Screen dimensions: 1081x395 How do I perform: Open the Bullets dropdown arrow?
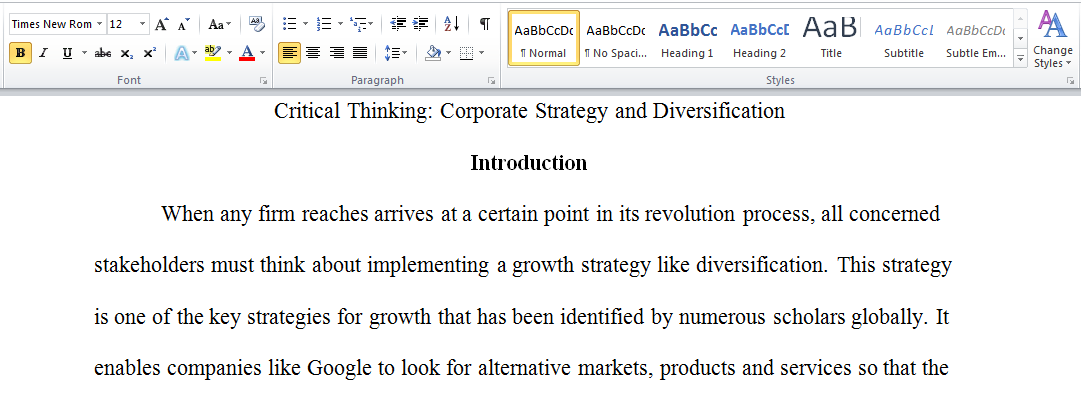coord(305,24)
